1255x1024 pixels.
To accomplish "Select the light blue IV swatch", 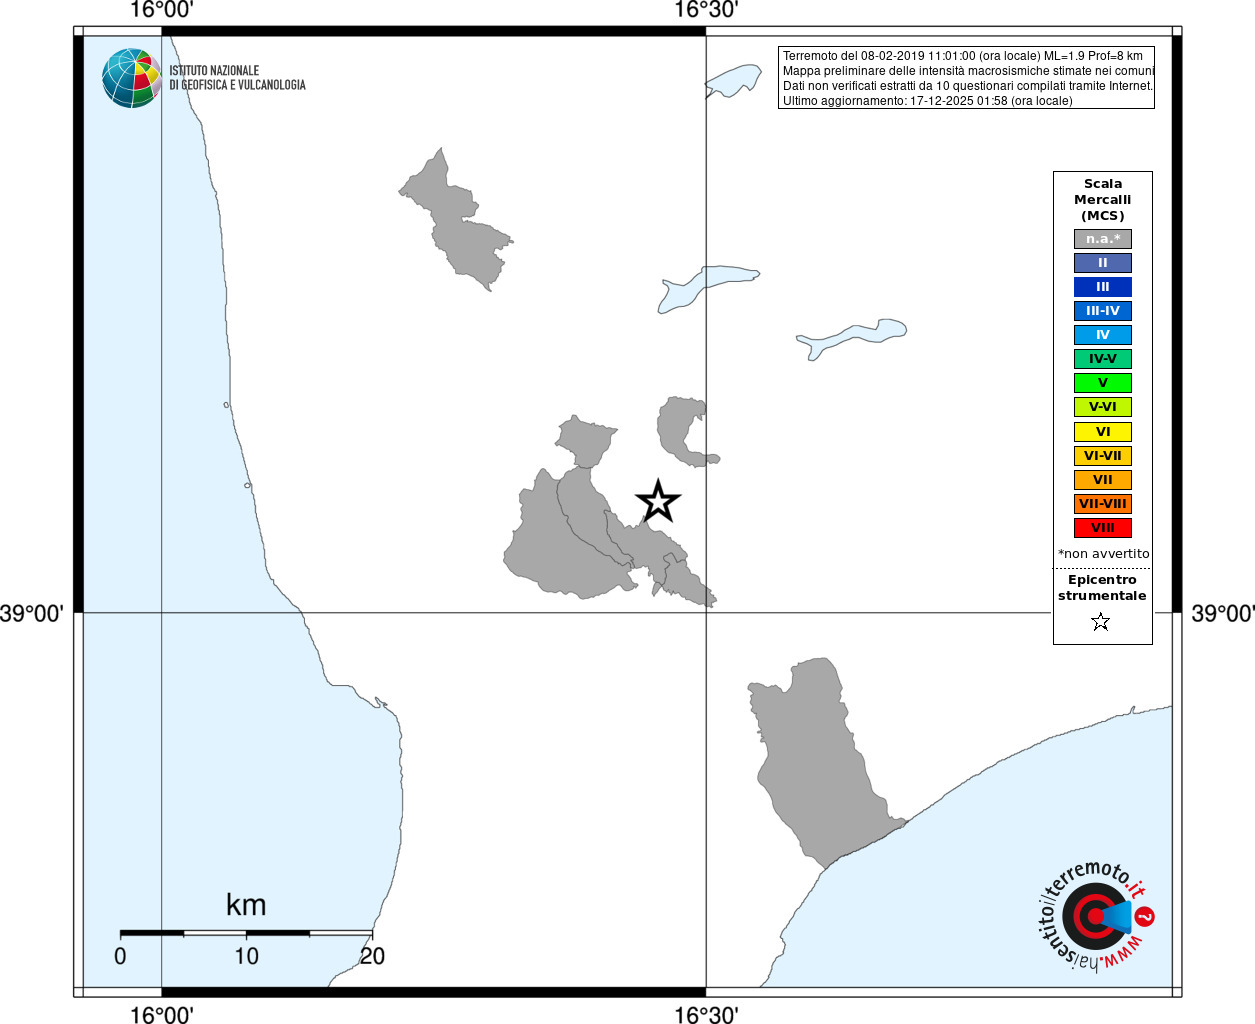I will pyautogui.click(x=1103, y=335).
